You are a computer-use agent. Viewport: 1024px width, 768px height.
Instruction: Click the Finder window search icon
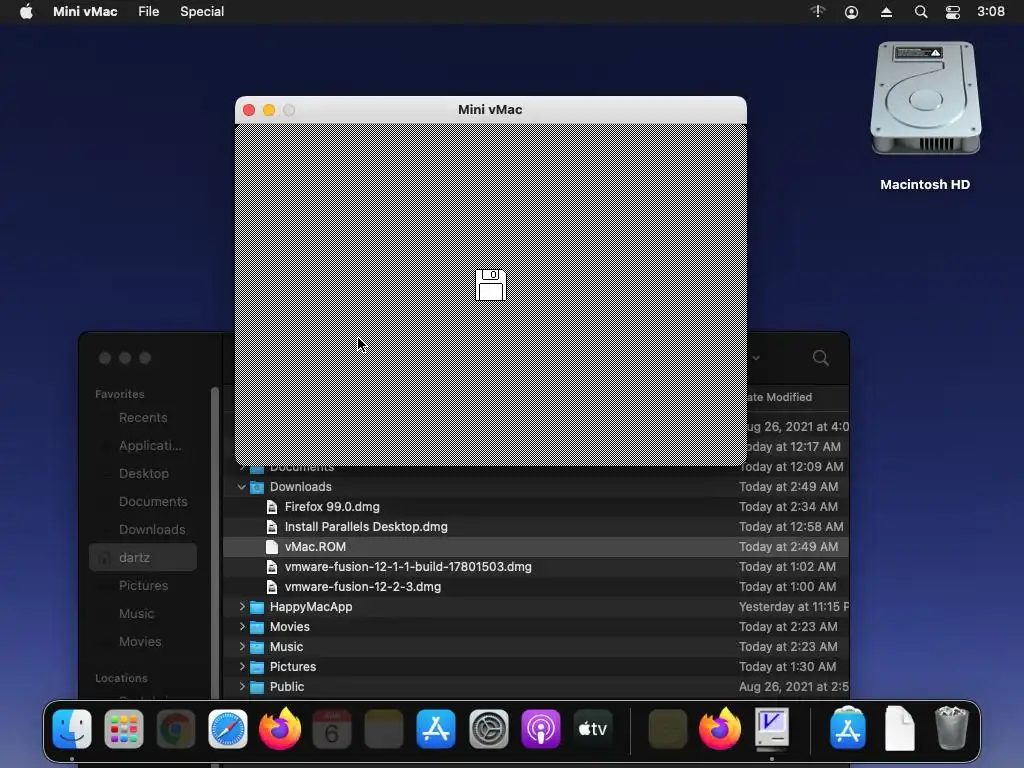pos(820,358)
